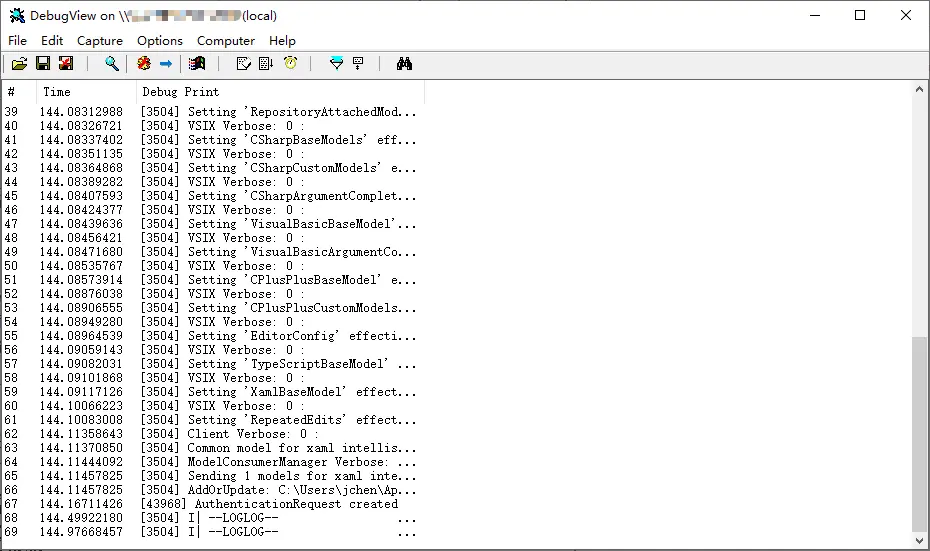The width and height of the screenshot is (930, 551).
Task: Select row 51 'CPlusPlusBaseModel' line
Action: (x=211, y=280)
